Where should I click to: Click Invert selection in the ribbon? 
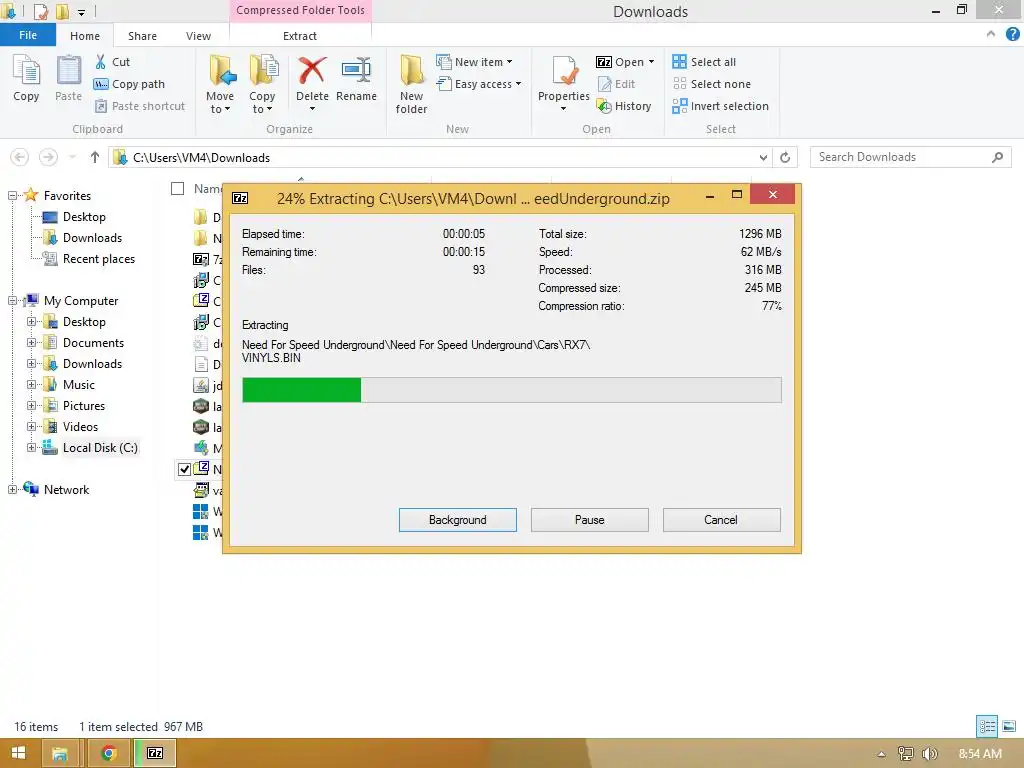(x=720, y=106)
